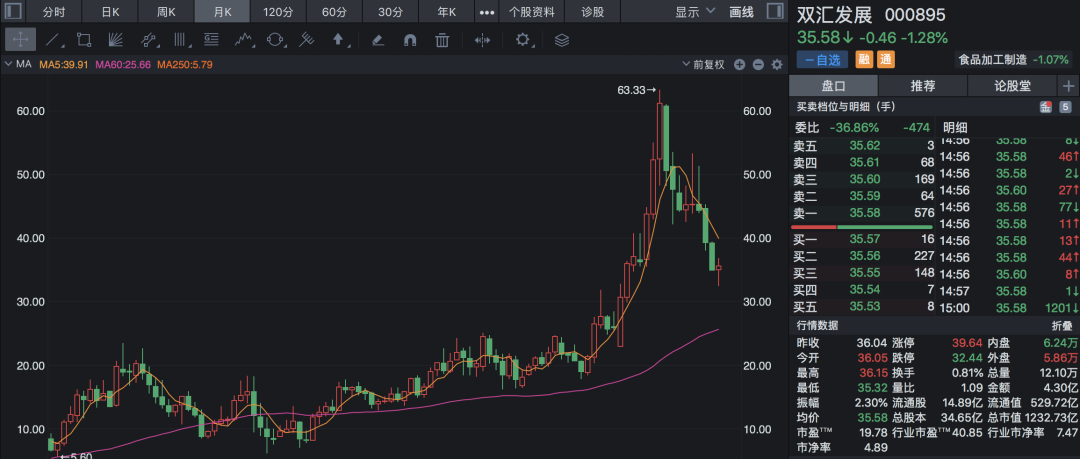Screen dimensions: 1080x459
Task: Select the up arrow marker tool
Action: click(x=339, y=40)
